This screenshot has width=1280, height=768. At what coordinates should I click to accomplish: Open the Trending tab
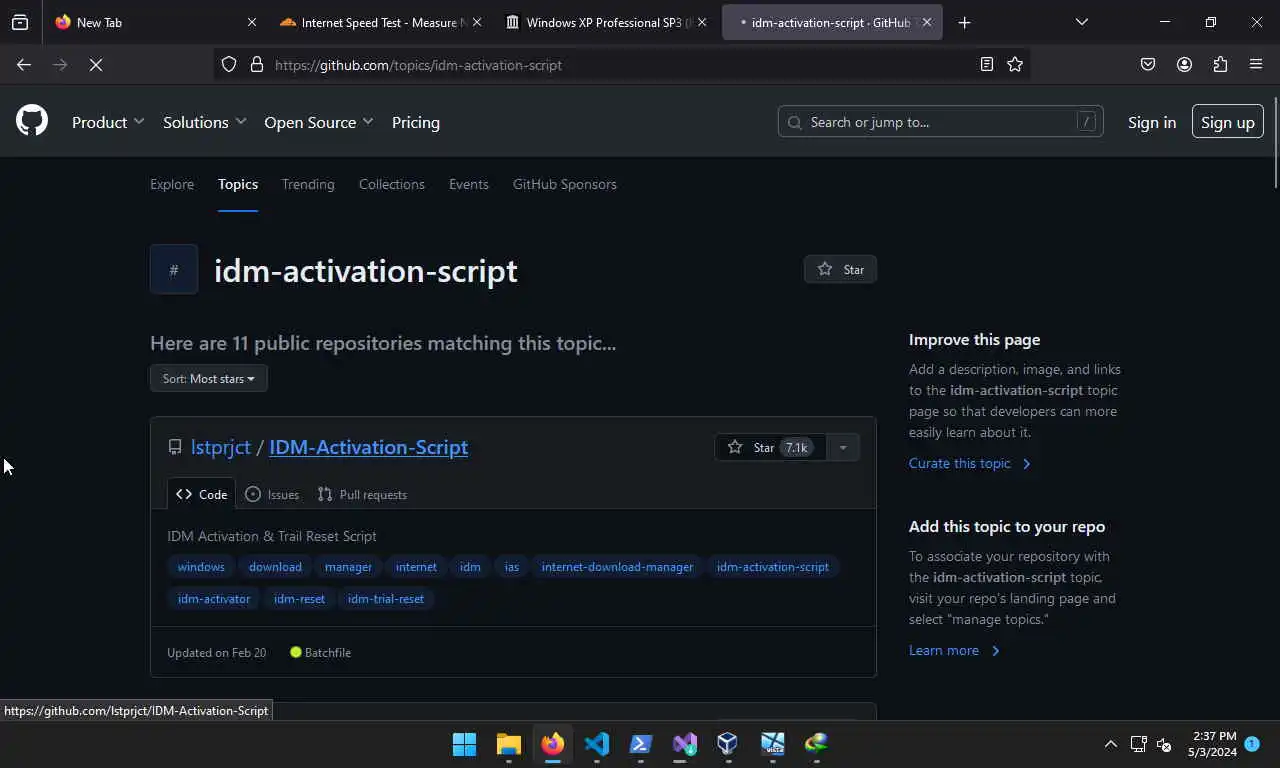coord(308,184)
